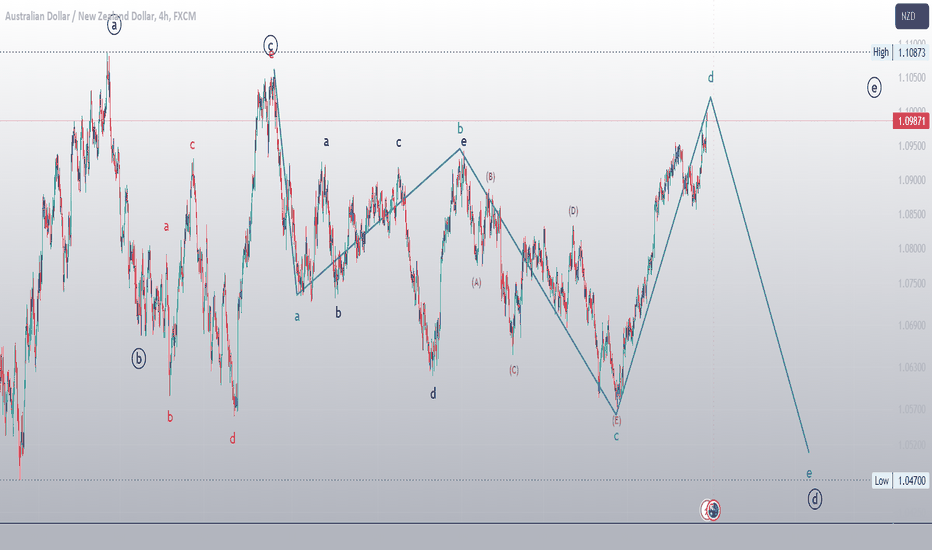
Task: Click the Australian Dollar / New Zealand Dollar chart title
Action: (x=100, y=16)
